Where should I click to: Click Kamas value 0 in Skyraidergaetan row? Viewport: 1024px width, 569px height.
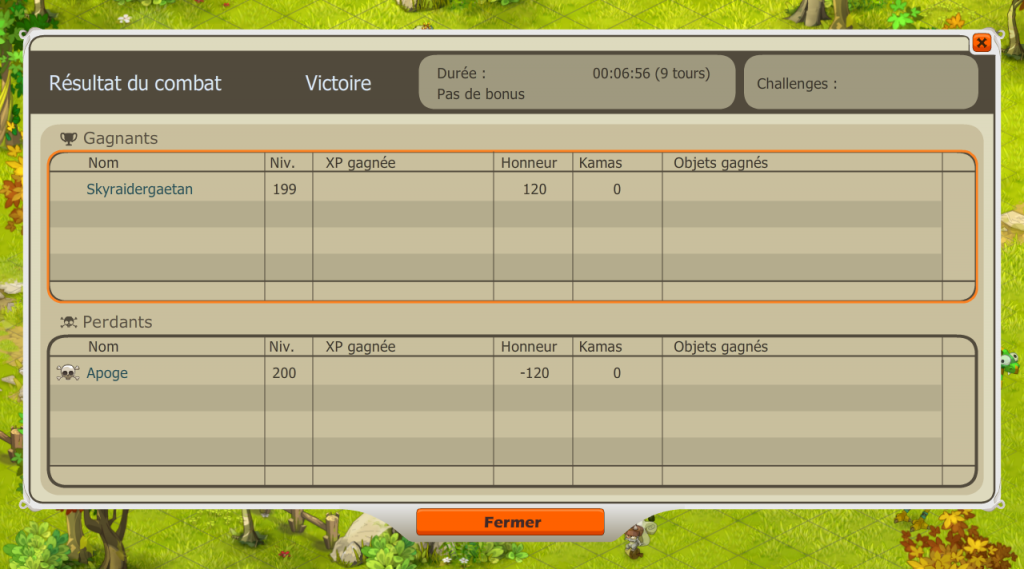[x=616, y=189]
